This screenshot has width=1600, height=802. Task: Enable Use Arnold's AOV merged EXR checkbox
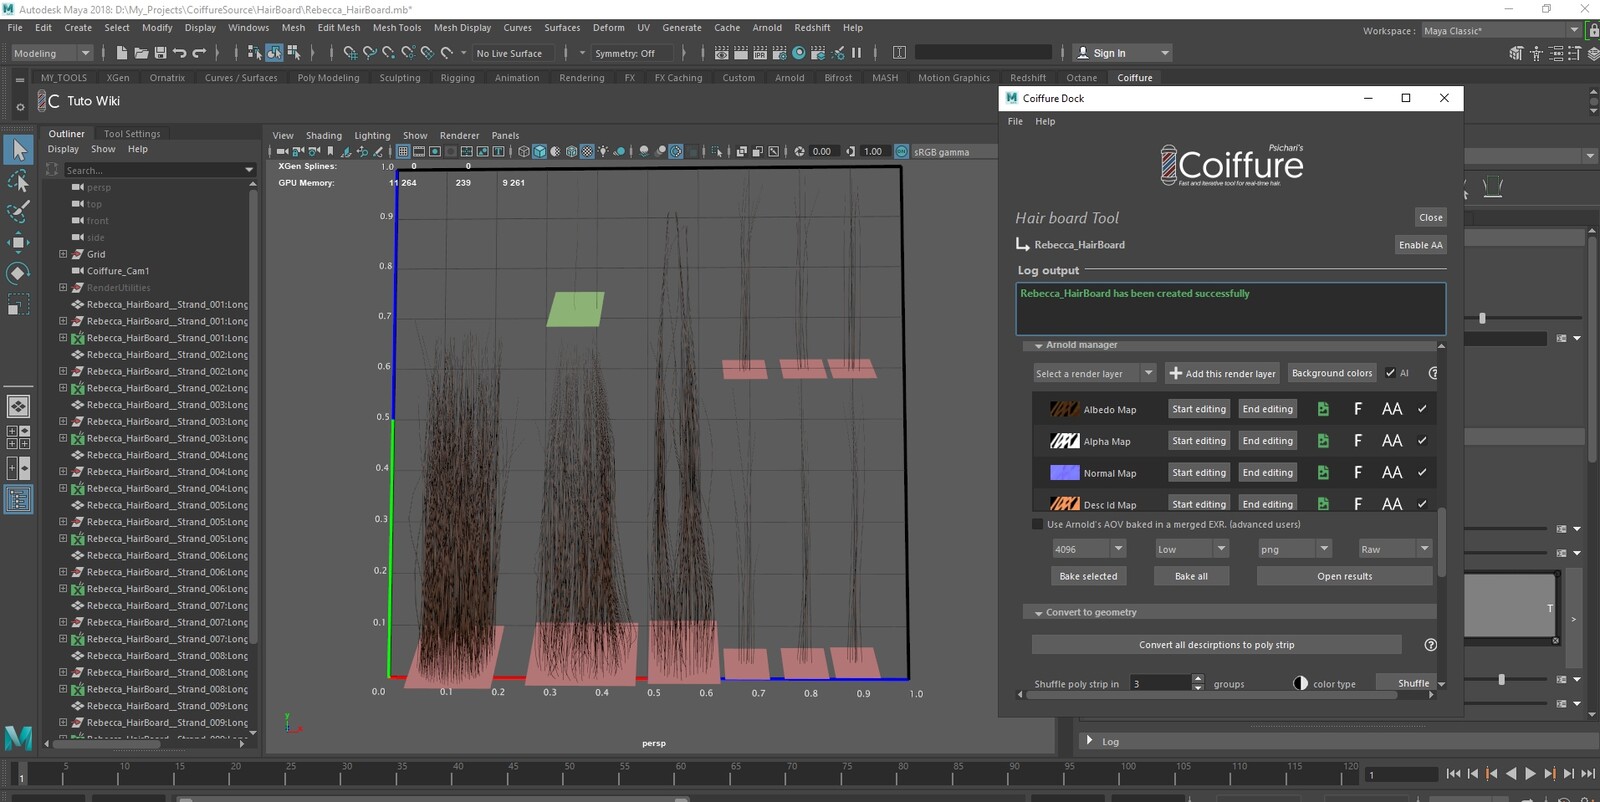coord(1037,524)
